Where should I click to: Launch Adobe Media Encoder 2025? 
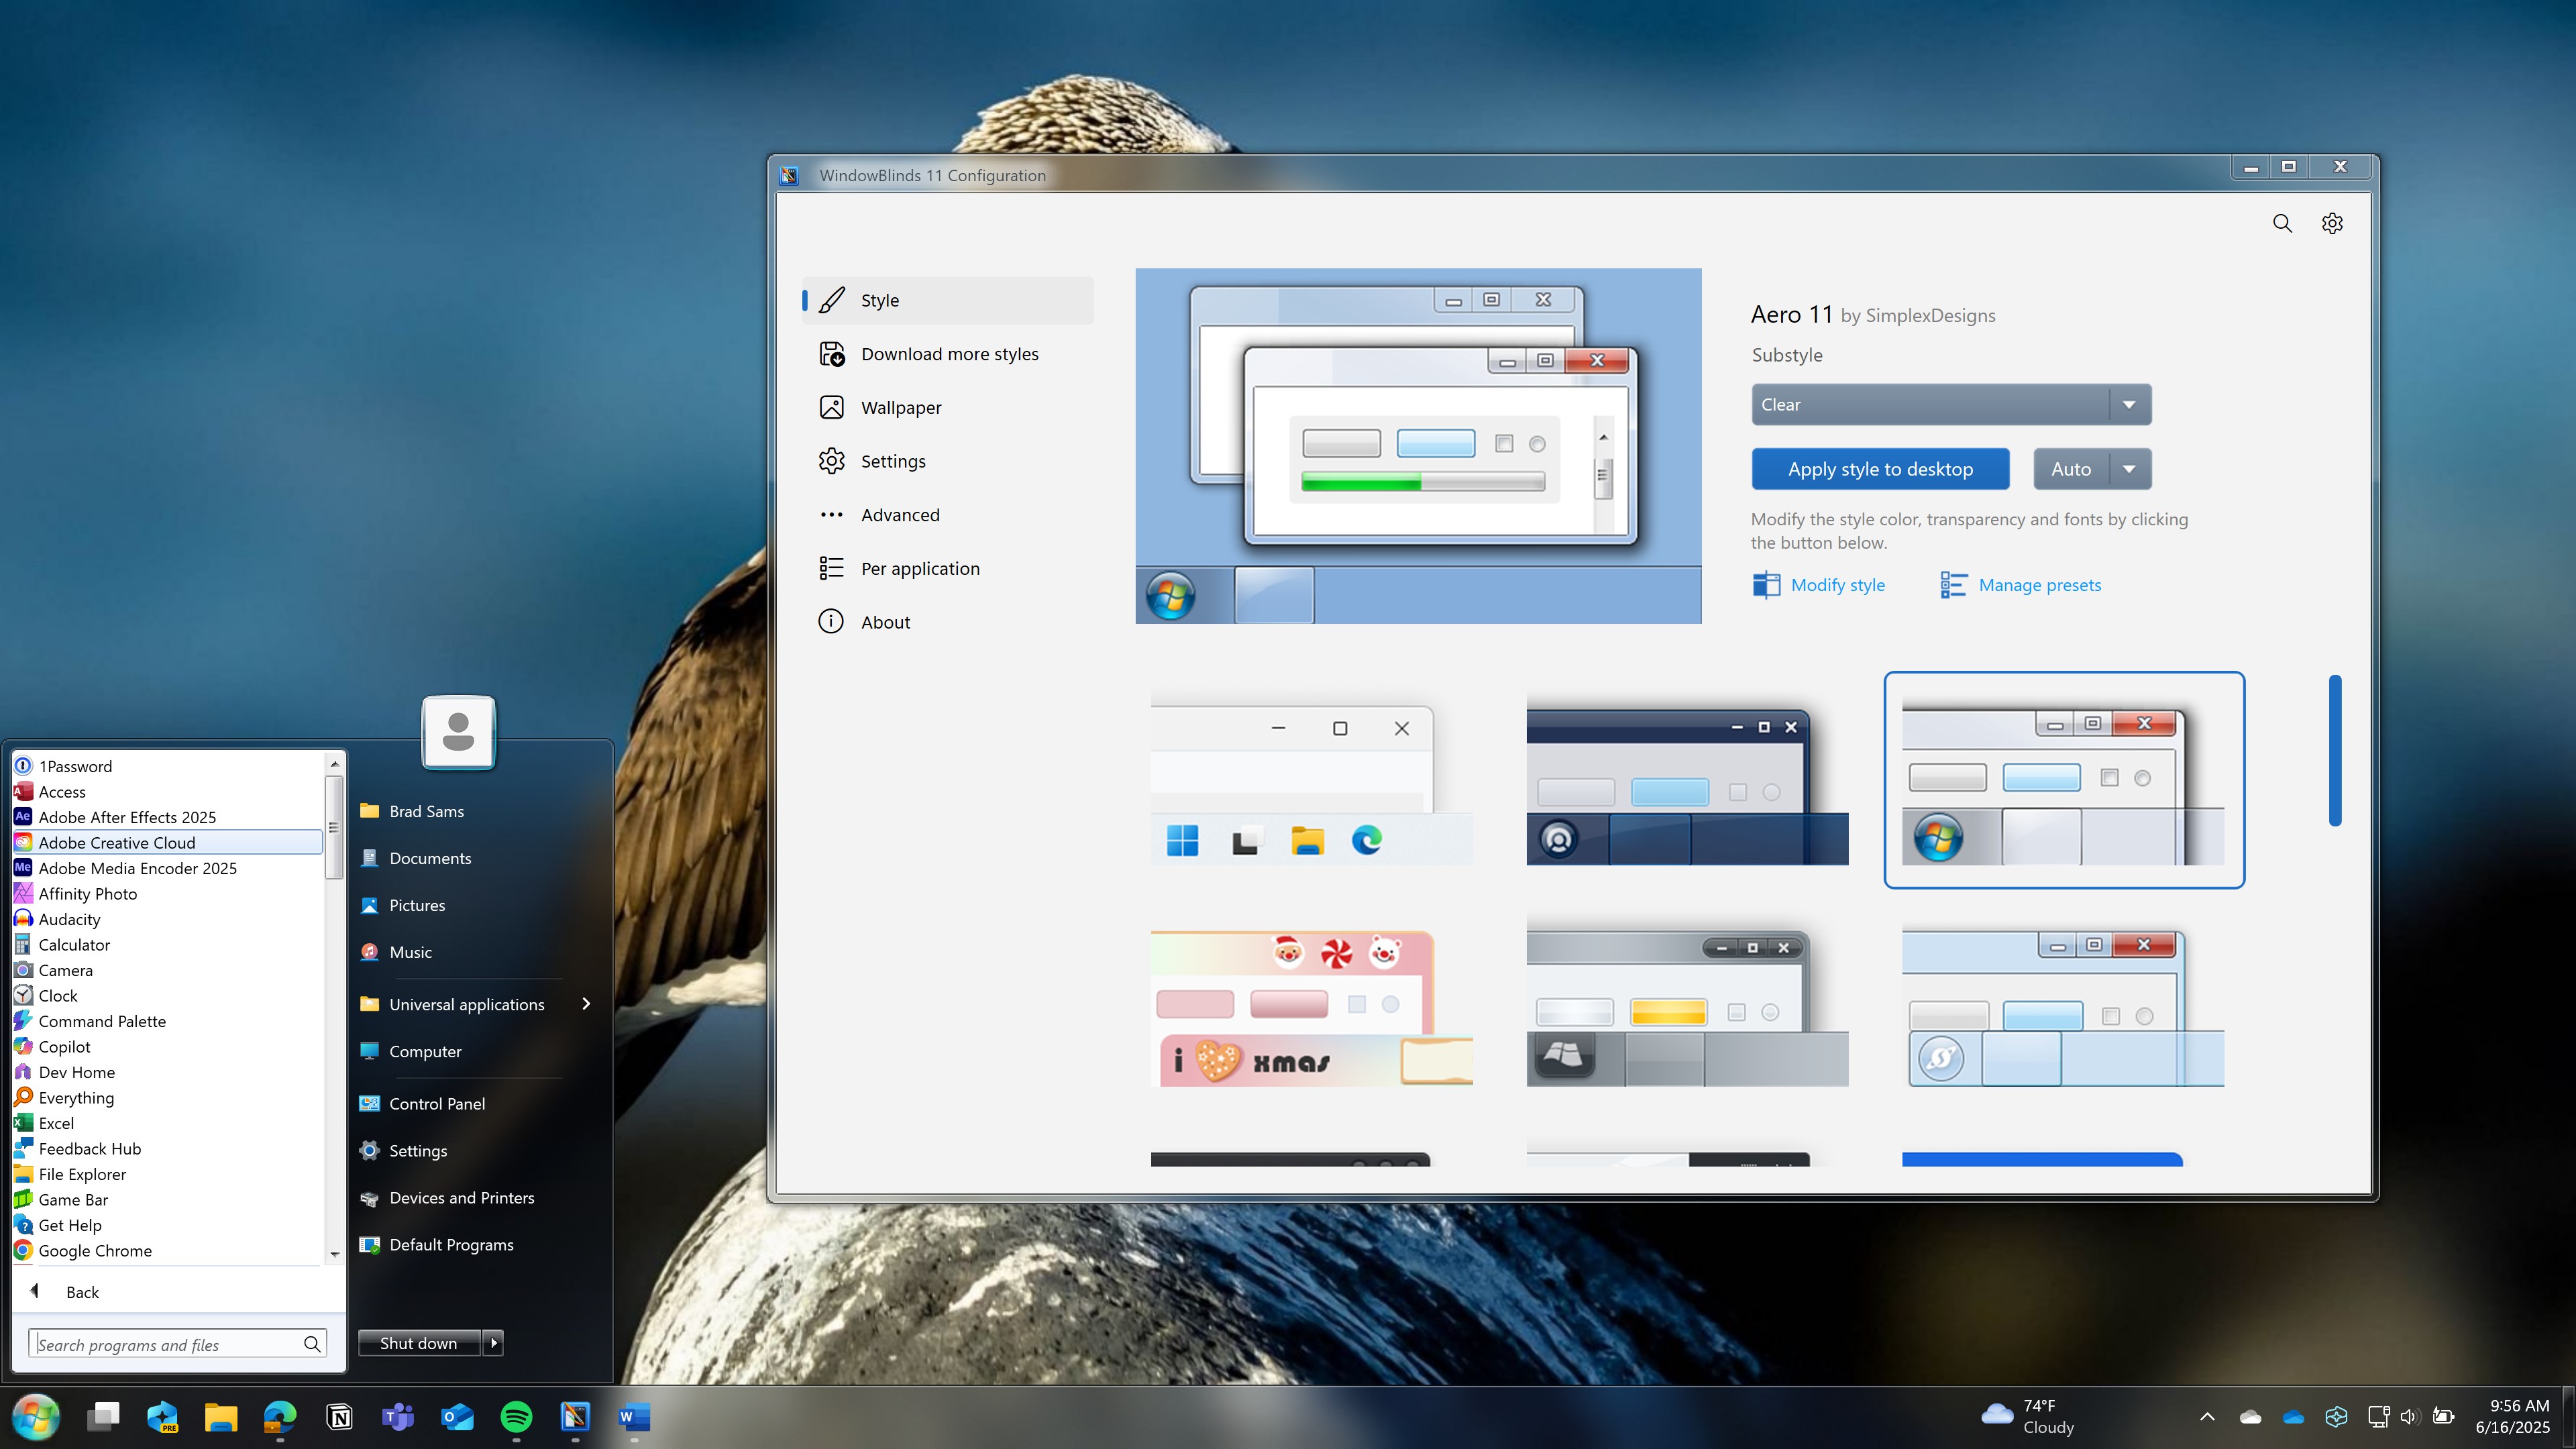(x=167, y=868)
